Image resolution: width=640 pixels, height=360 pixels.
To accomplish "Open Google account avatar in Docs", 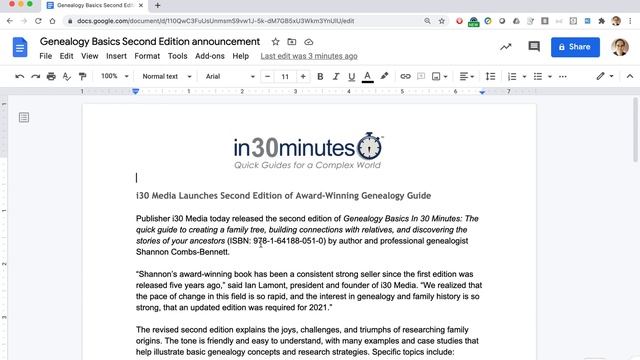I will tap(620, 47).
